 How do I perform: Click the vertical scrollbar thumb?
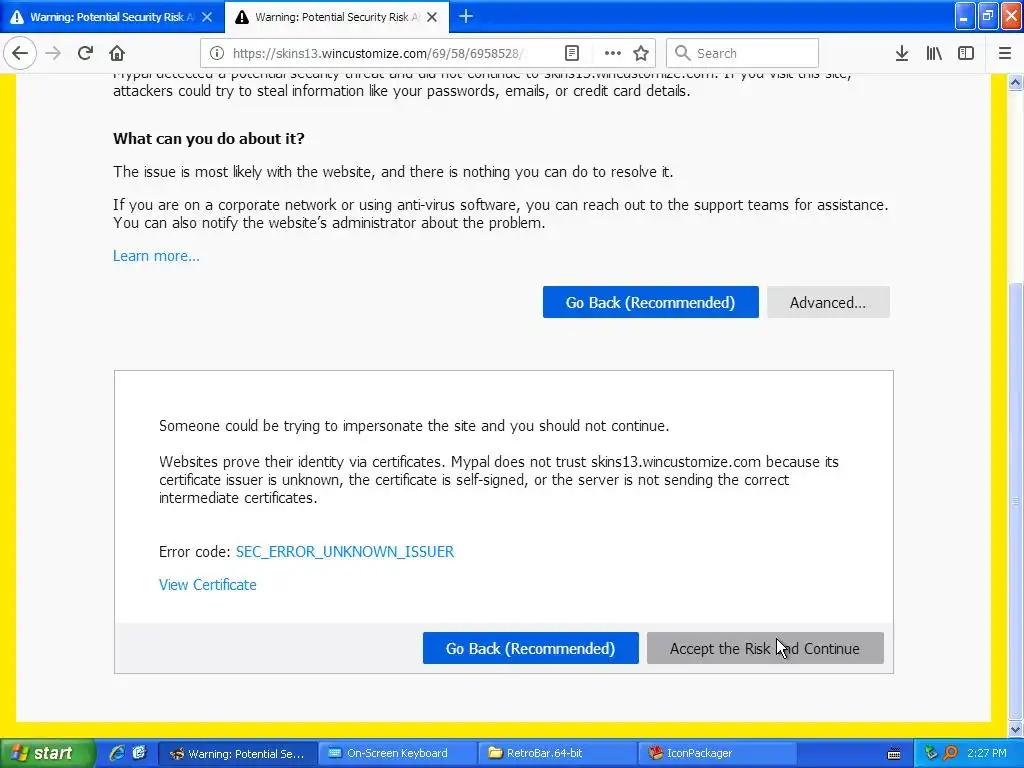coord(1016,500)
